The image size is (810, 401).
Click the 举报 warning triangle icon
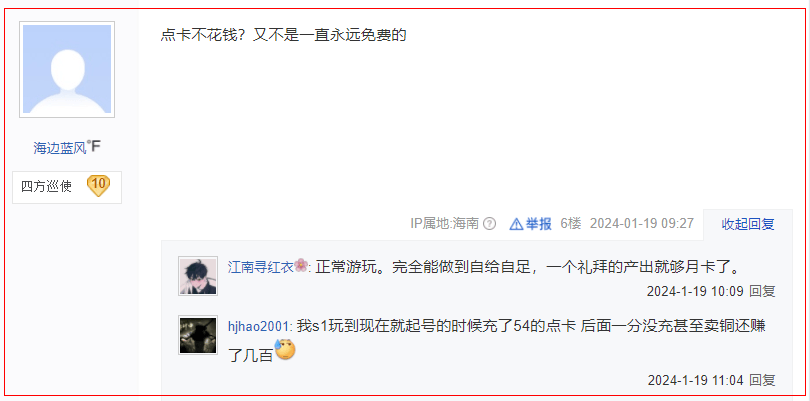tap(516, 224)
